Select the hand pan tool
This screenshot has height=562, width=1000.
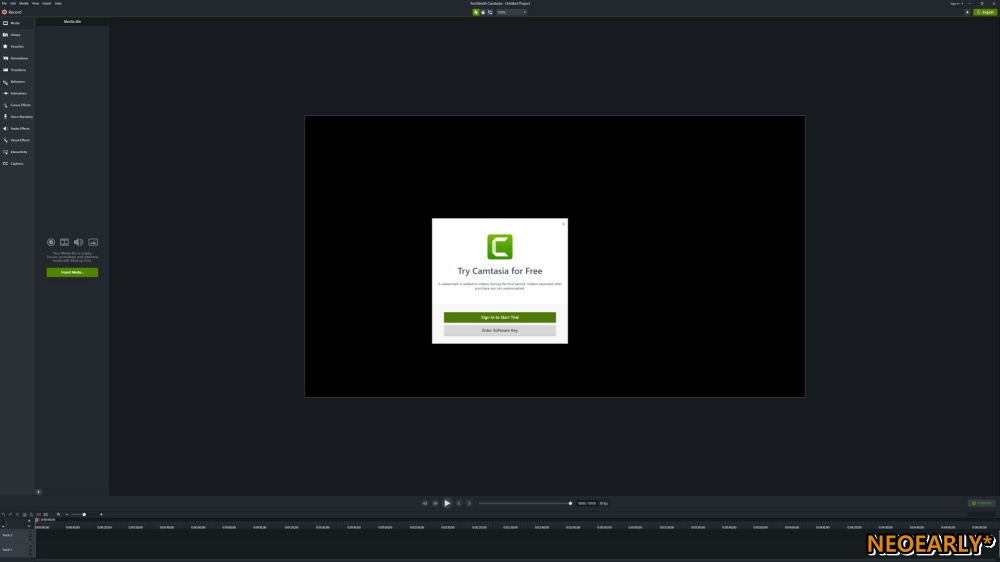pyautogui.click(x=483, y=12)
